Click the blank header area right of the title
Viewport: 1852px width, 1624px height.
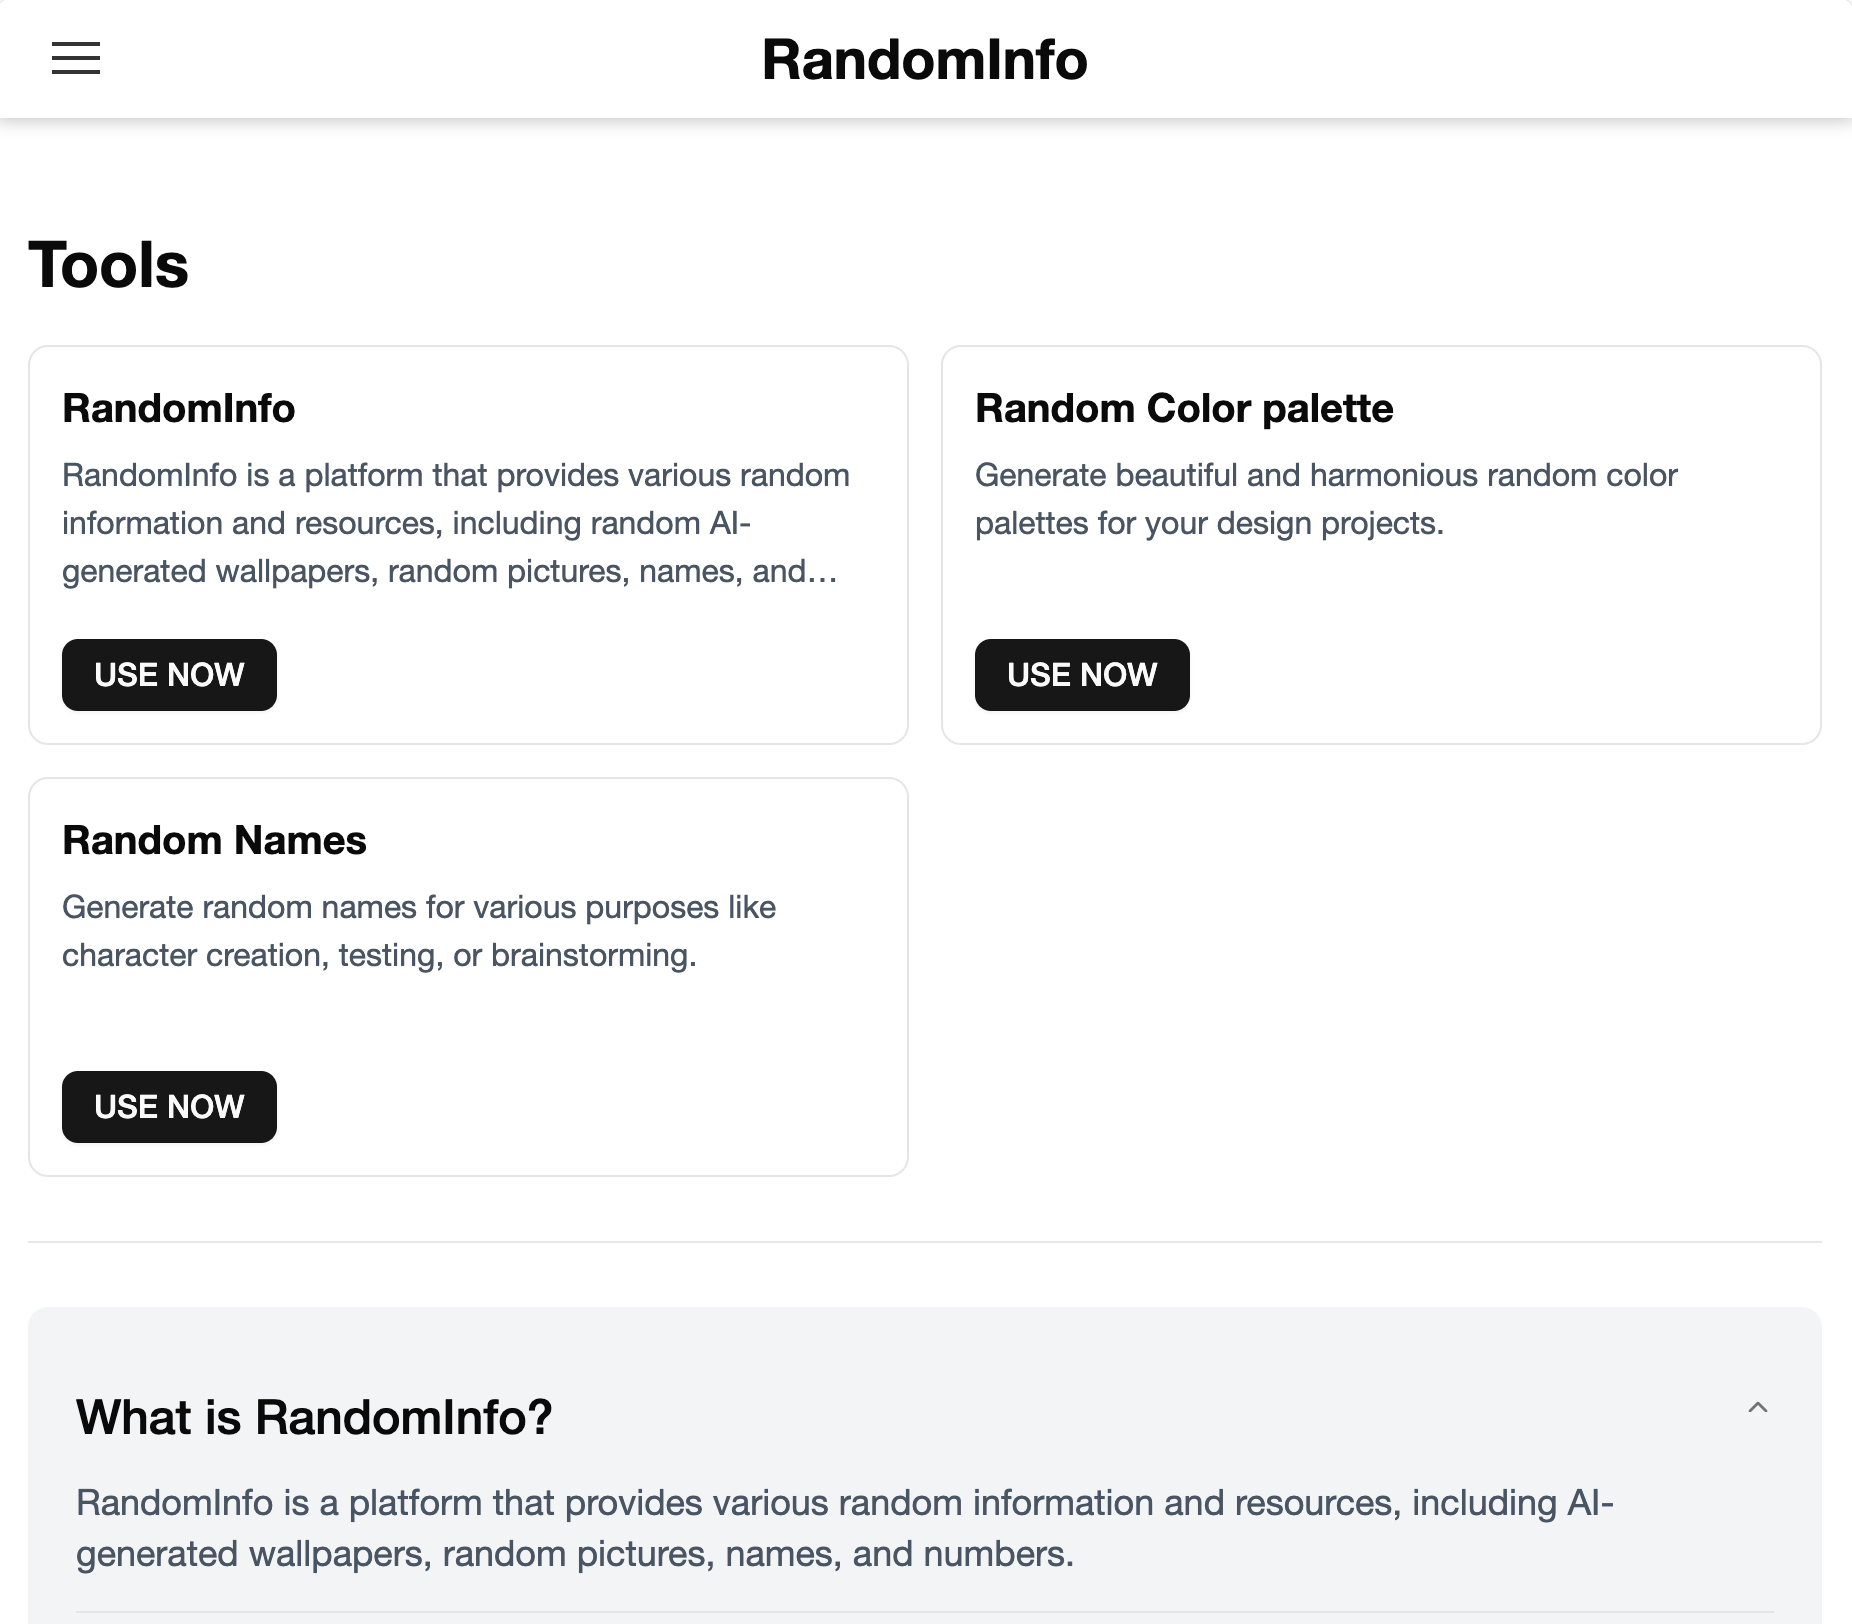(x=1450, y=60)
